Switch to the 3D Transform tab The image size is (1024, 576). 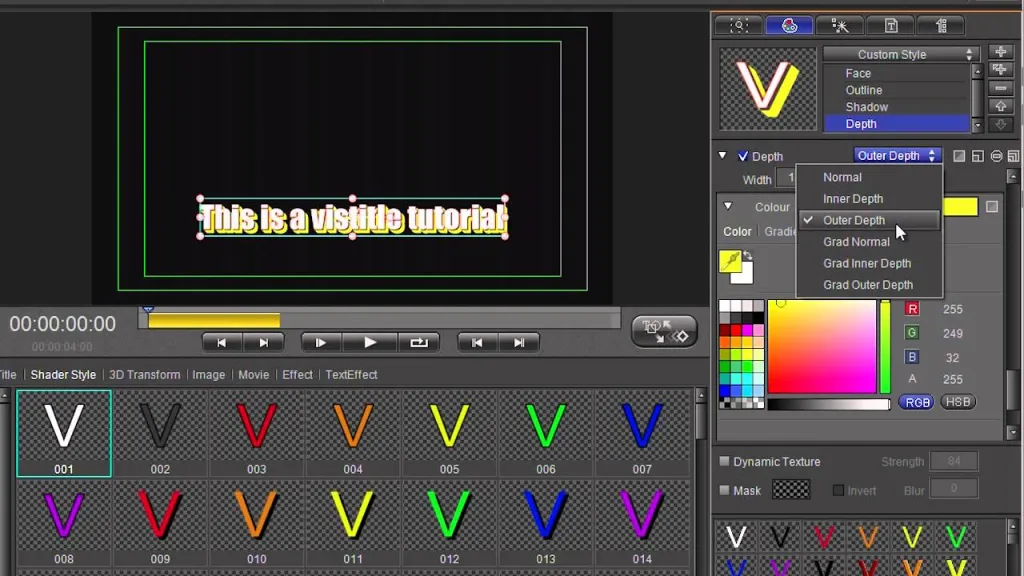pyautogui.click(x=144, y=374)
